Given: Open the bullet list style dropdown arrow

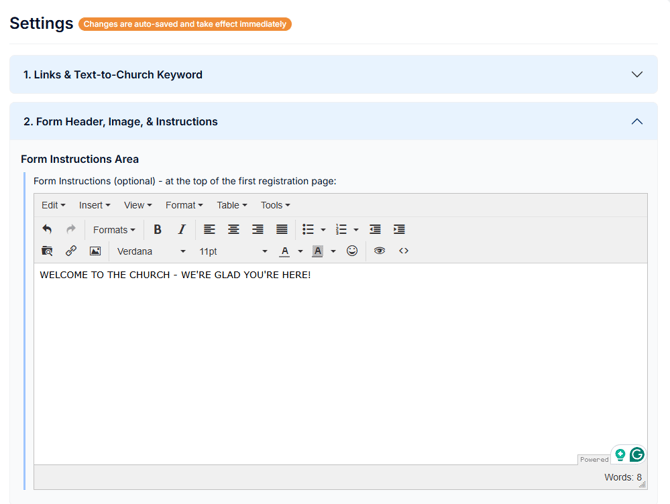Looking at the screenshot, I should pyautogui.click(x=323, y=230).
